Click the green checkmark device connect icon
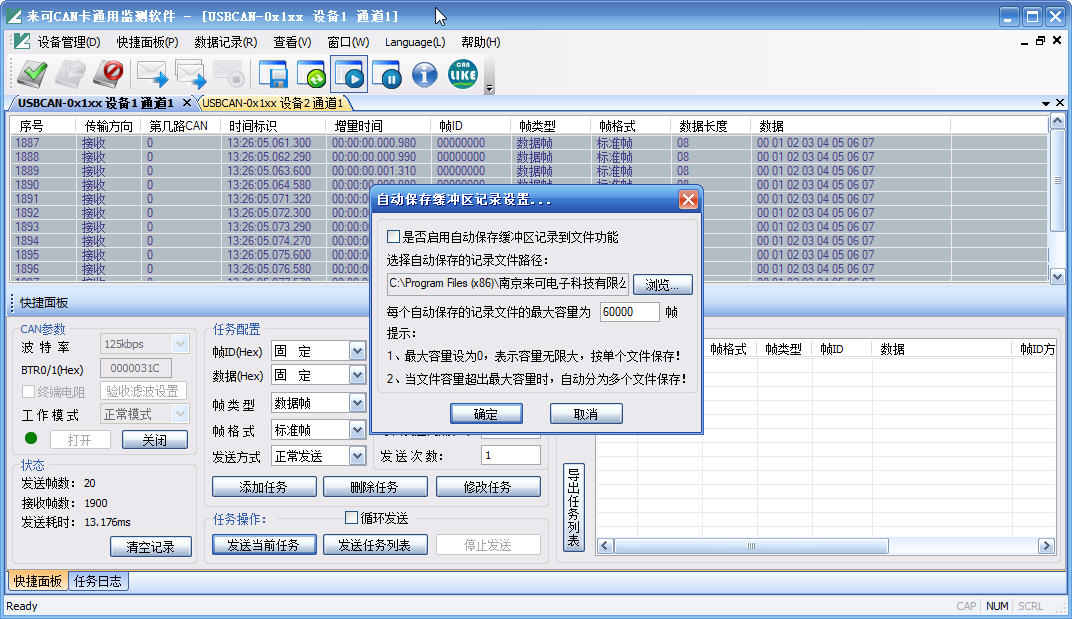 click(33, 74)
